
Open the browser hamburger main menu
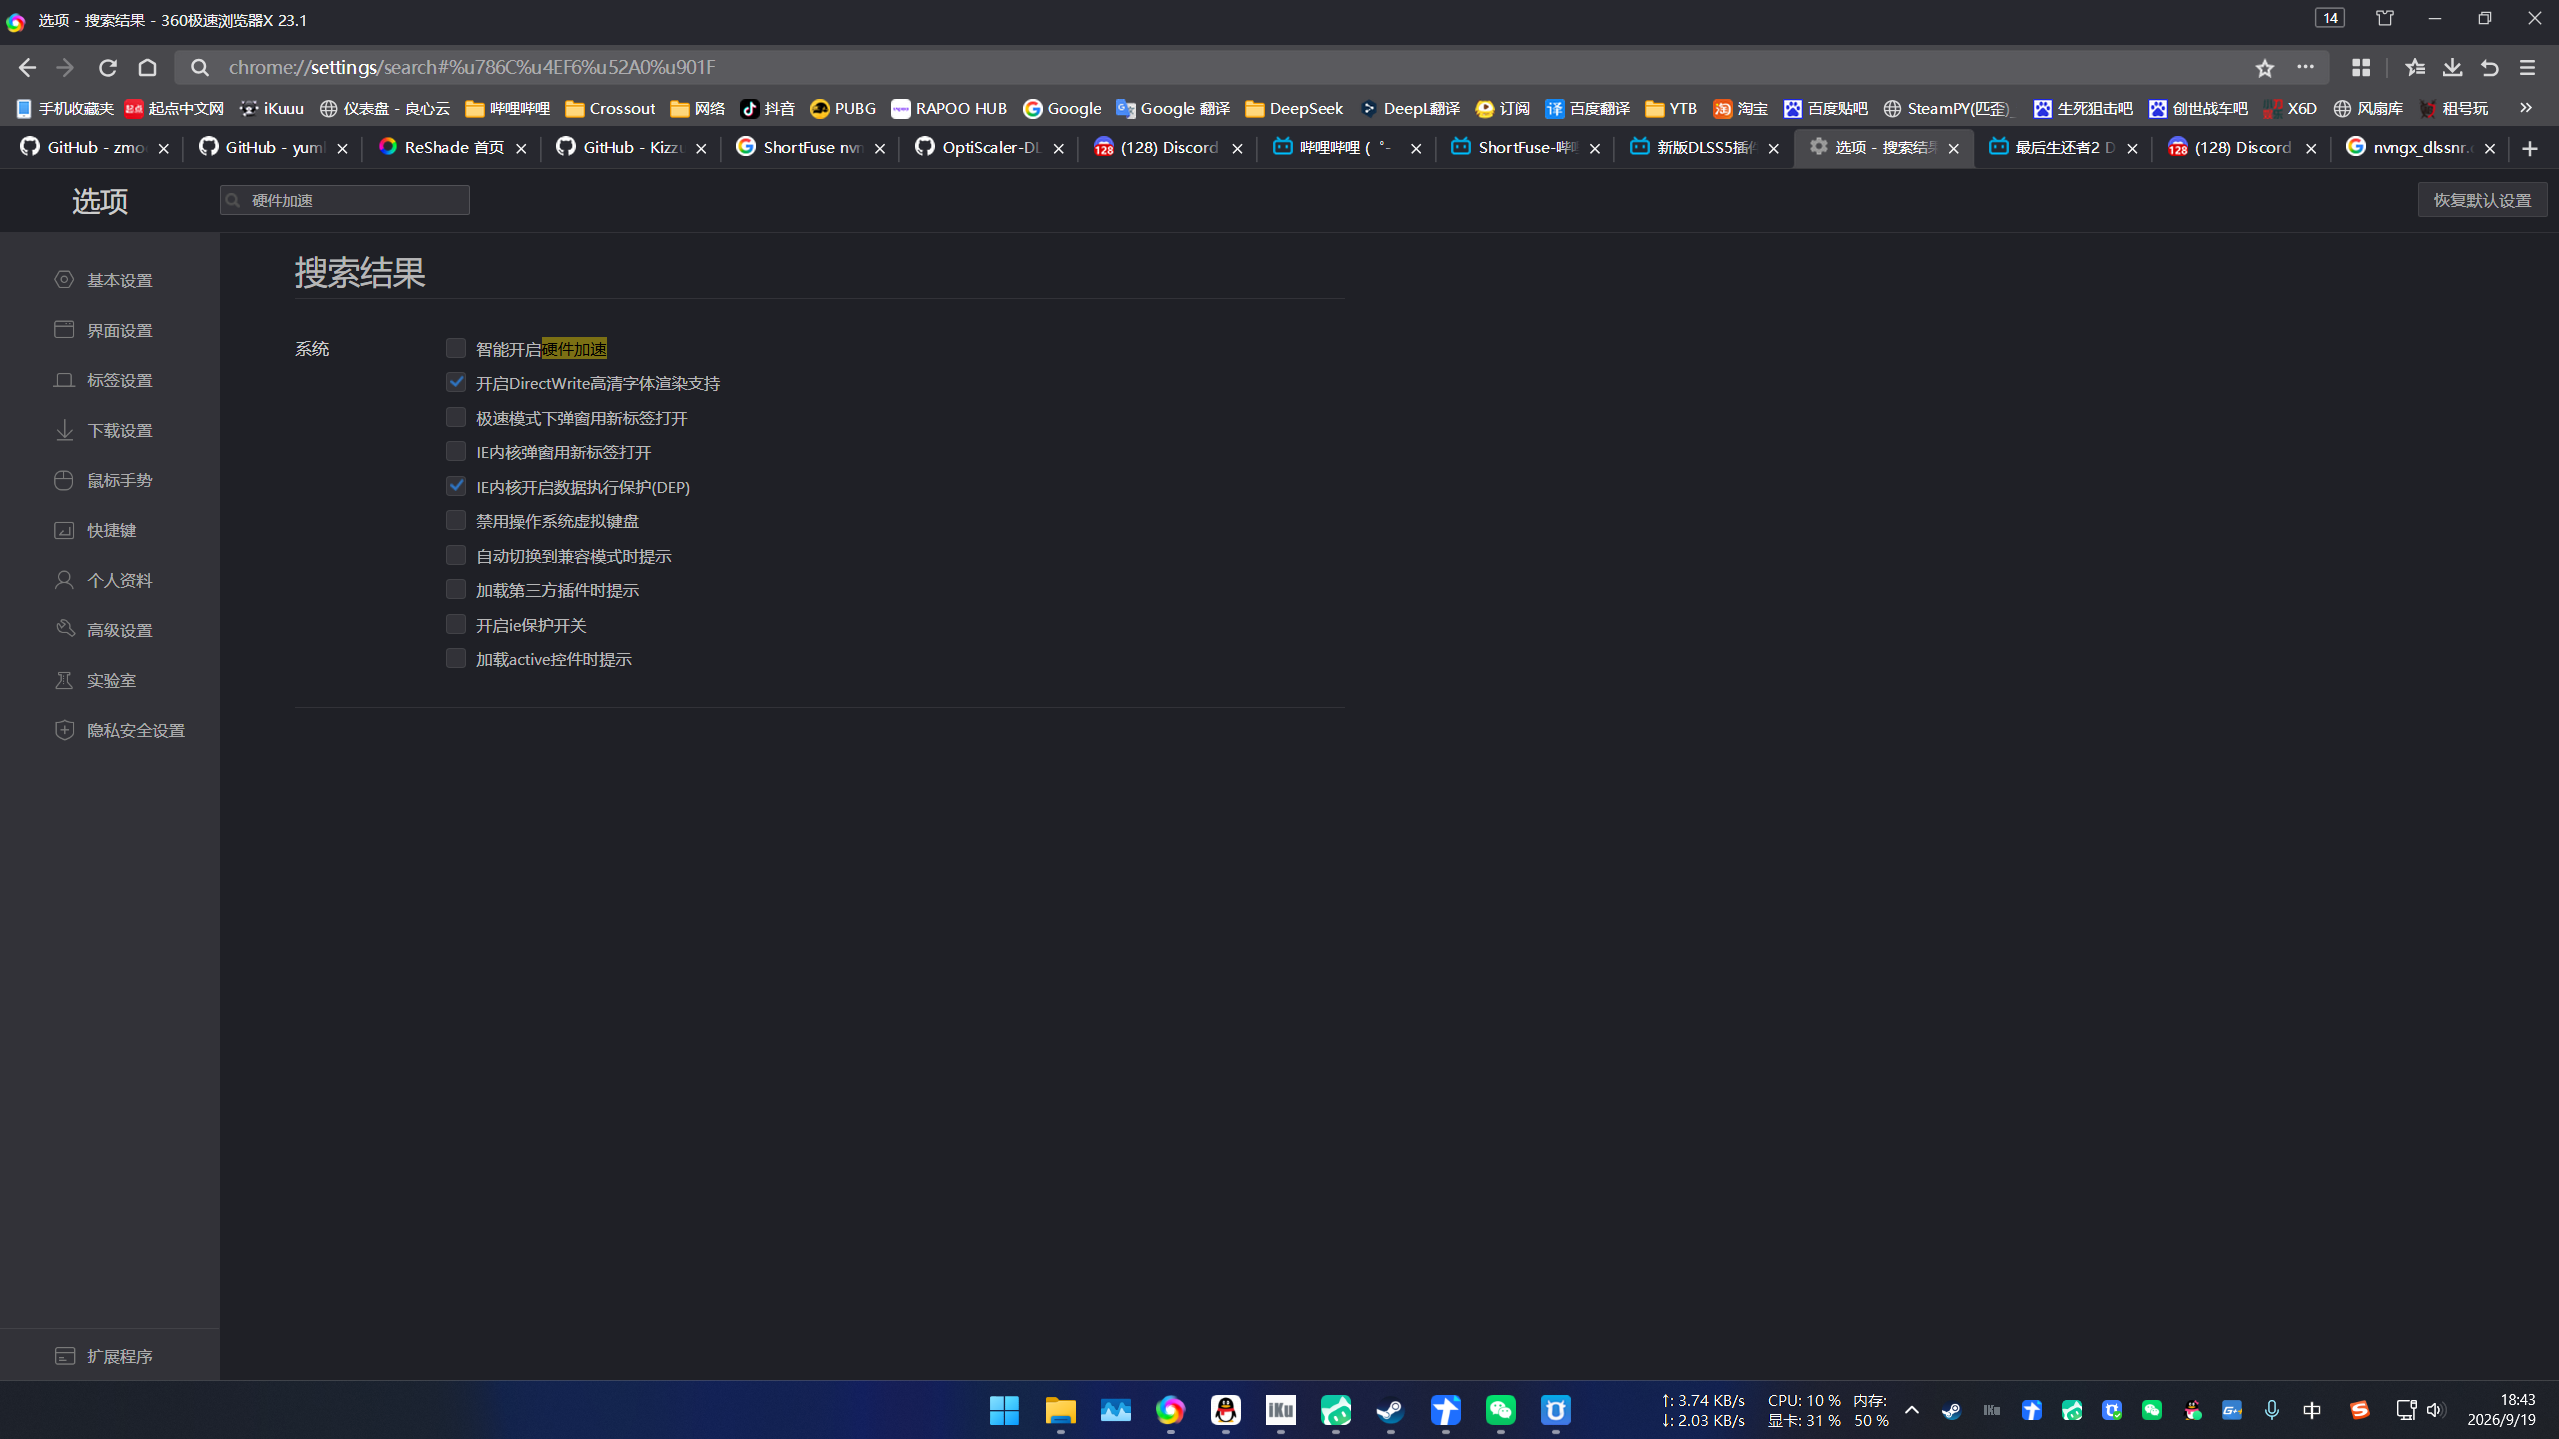2527,67
